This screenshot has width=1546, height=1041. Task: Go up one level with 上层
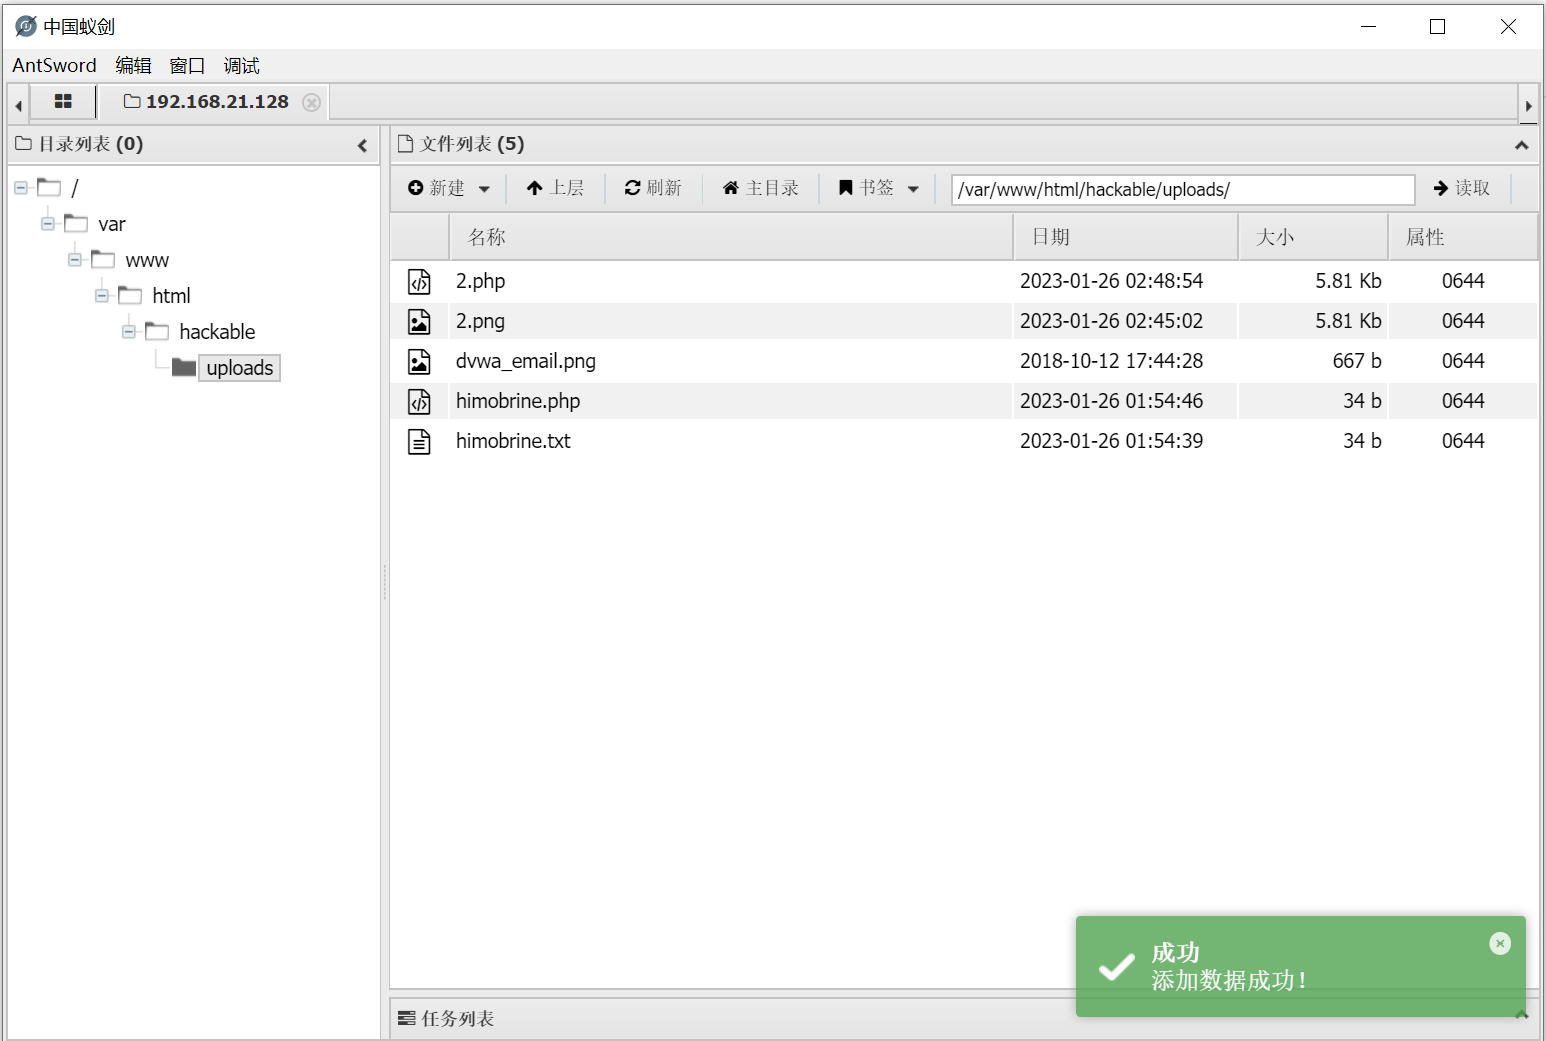(555, 188)
